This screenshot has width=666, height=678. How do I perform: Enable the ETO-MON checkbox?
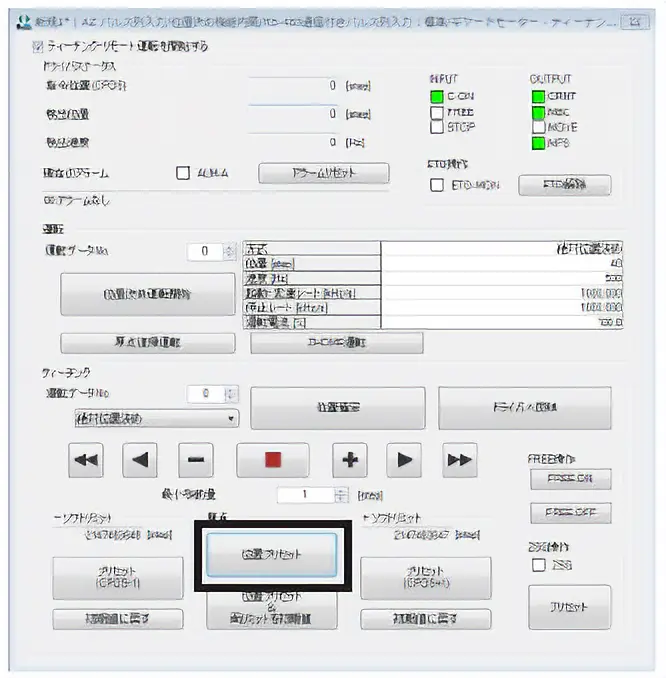(x=437, y=185)
